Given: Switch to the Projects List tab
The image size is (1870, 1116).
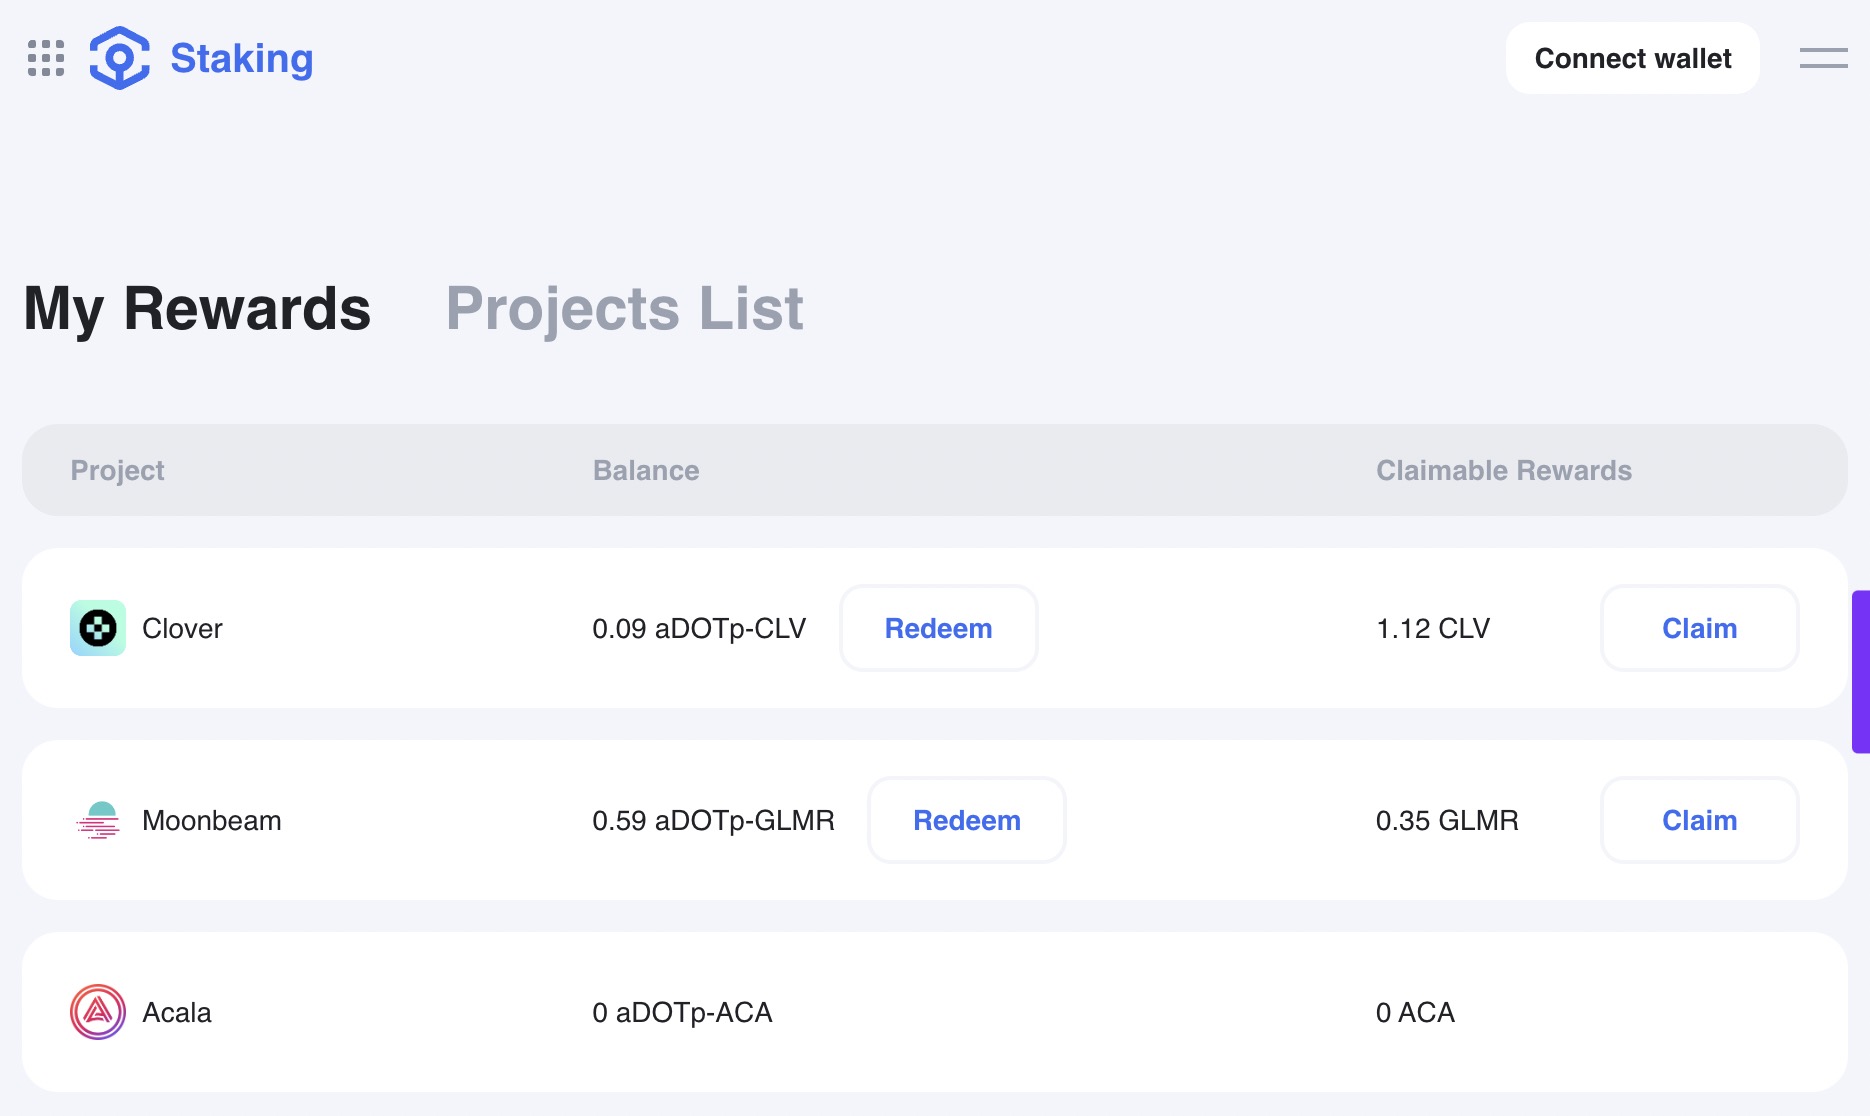Looking at the screenshot, I should [x=625, y=309].
